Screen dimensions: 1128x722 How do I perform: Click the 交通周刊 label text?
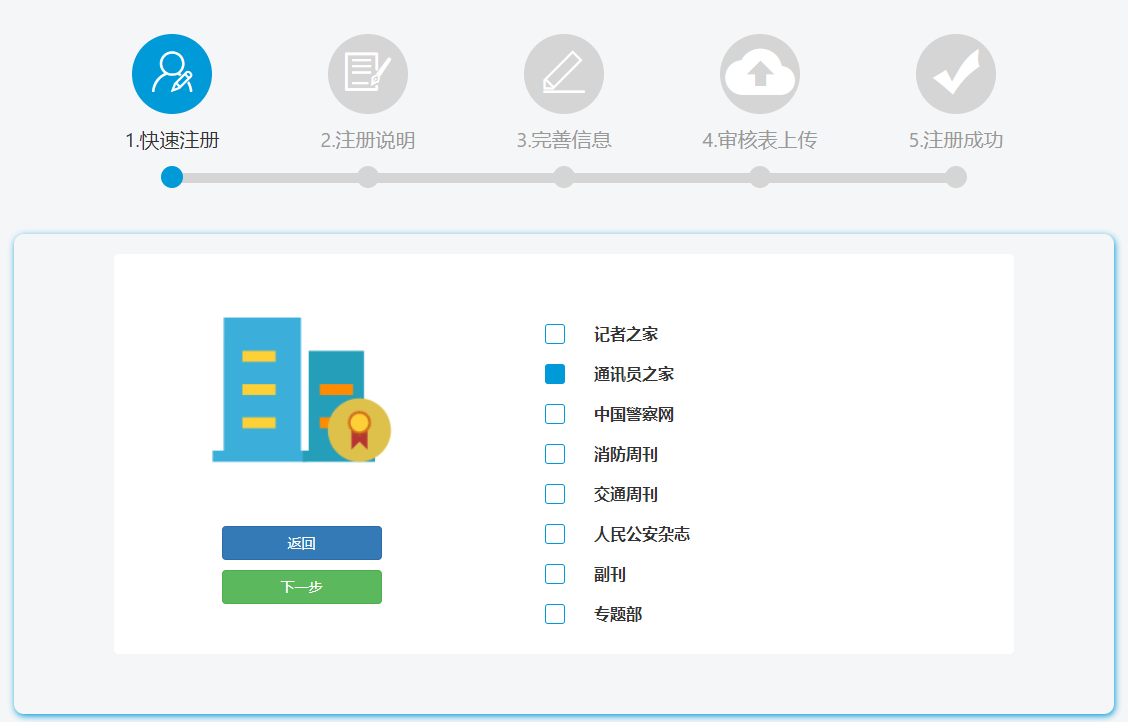[x=626, y=494]
